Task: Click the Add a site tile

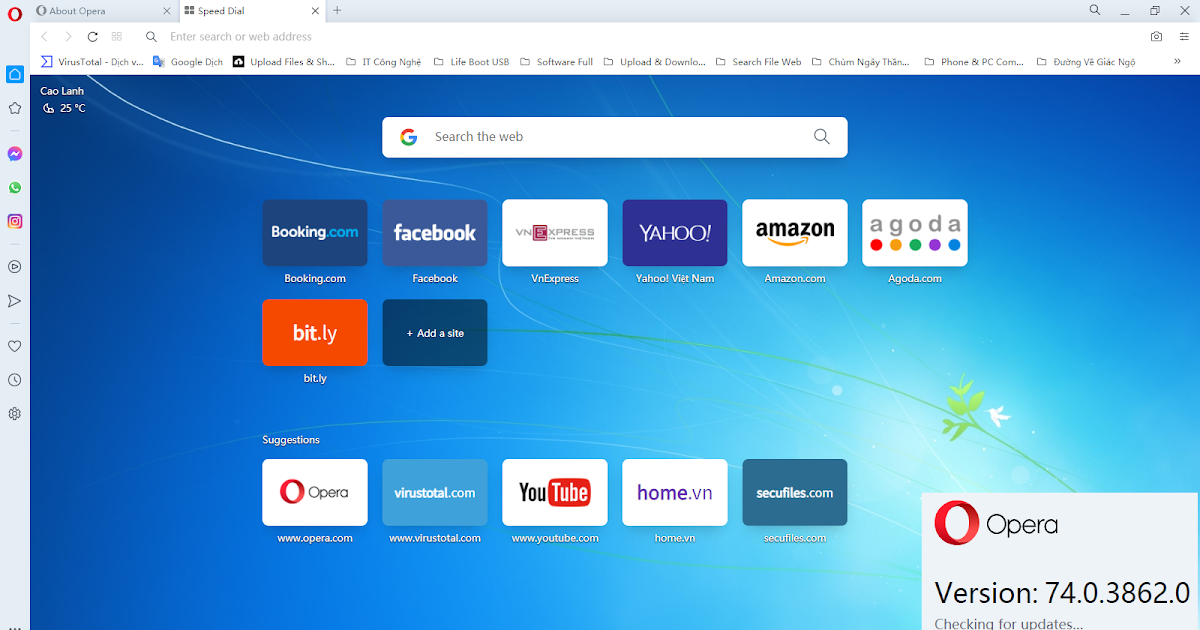Action: pos(435,332)
